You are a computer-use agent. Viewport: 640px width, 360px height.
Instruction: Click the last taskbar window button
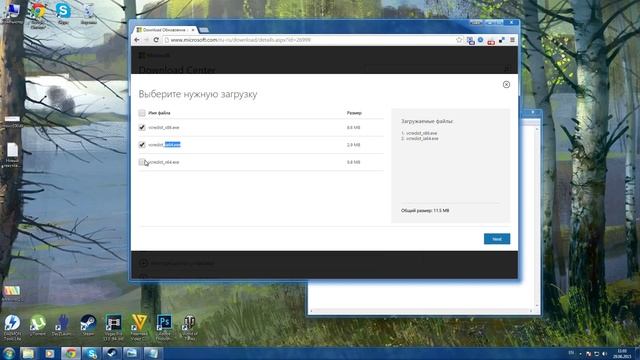(x=153, y=353)
